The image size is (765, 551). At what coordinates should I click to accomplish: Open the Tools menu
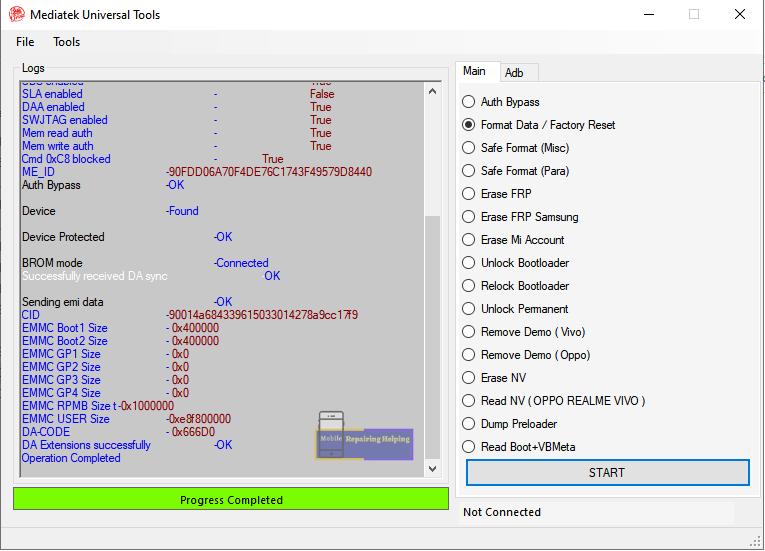pos(66,42)
